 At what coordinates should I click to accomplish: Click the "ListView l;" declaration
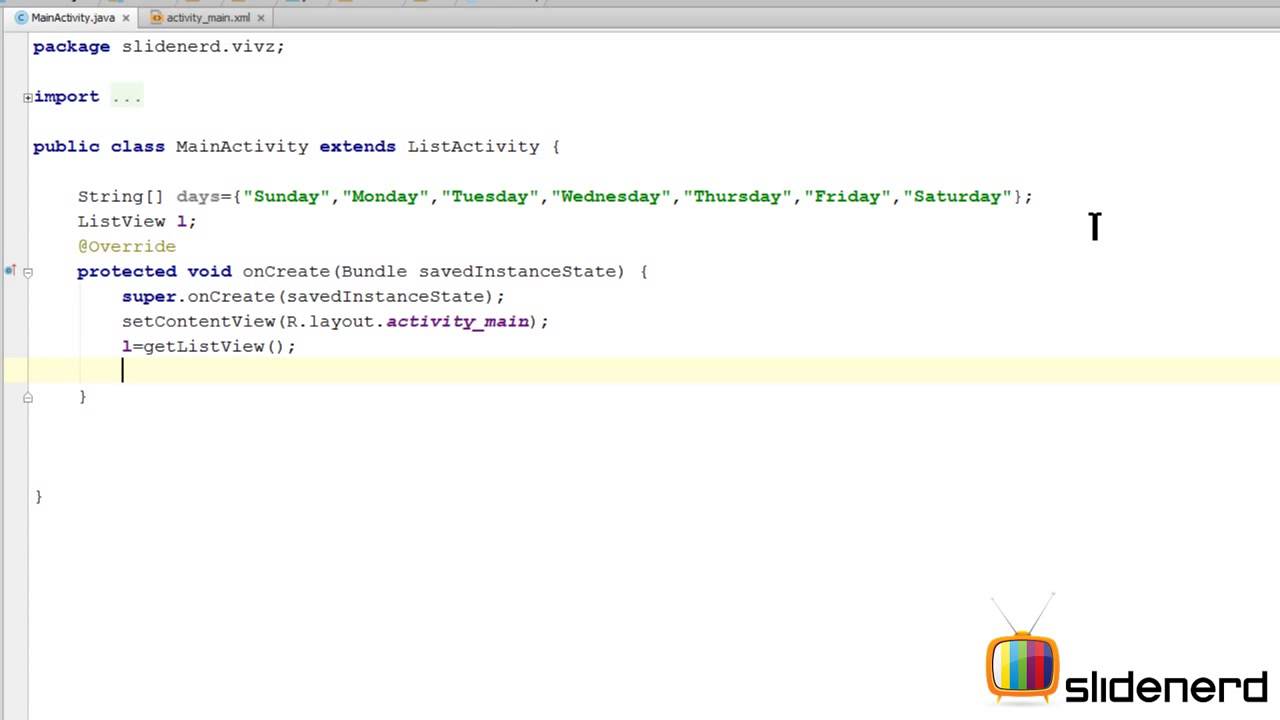(137, 222)
